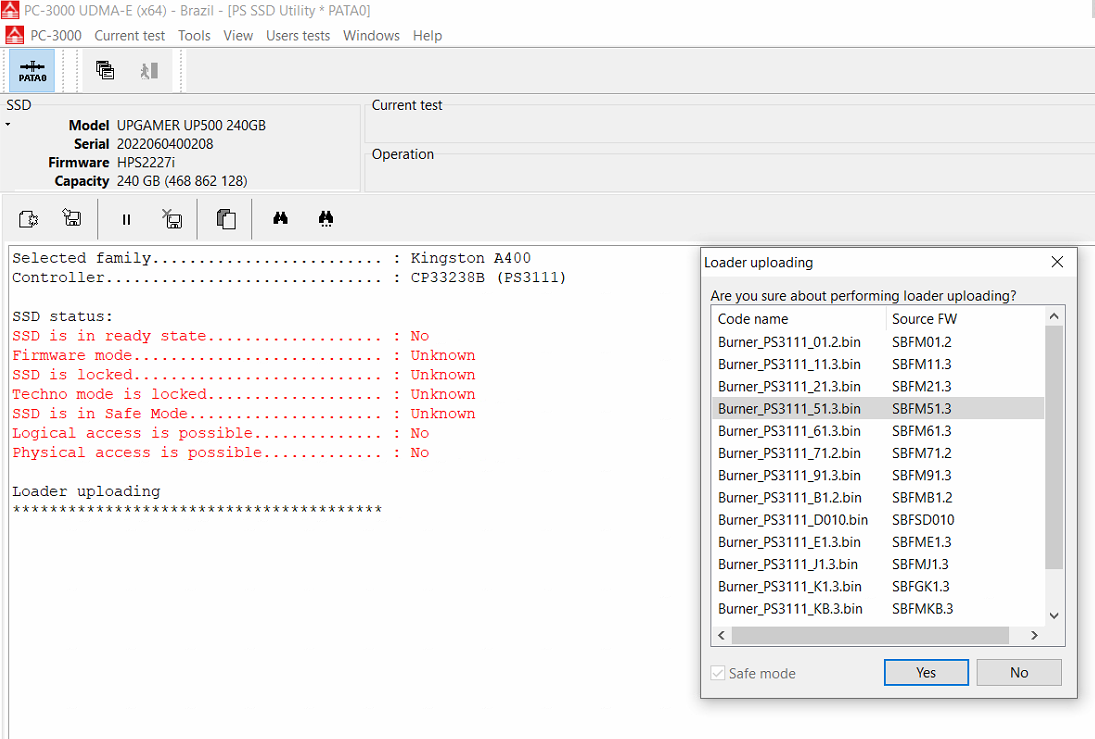Select the PATA0 port button
This screenshot has height=739, width=1095.
pos(32,71)
